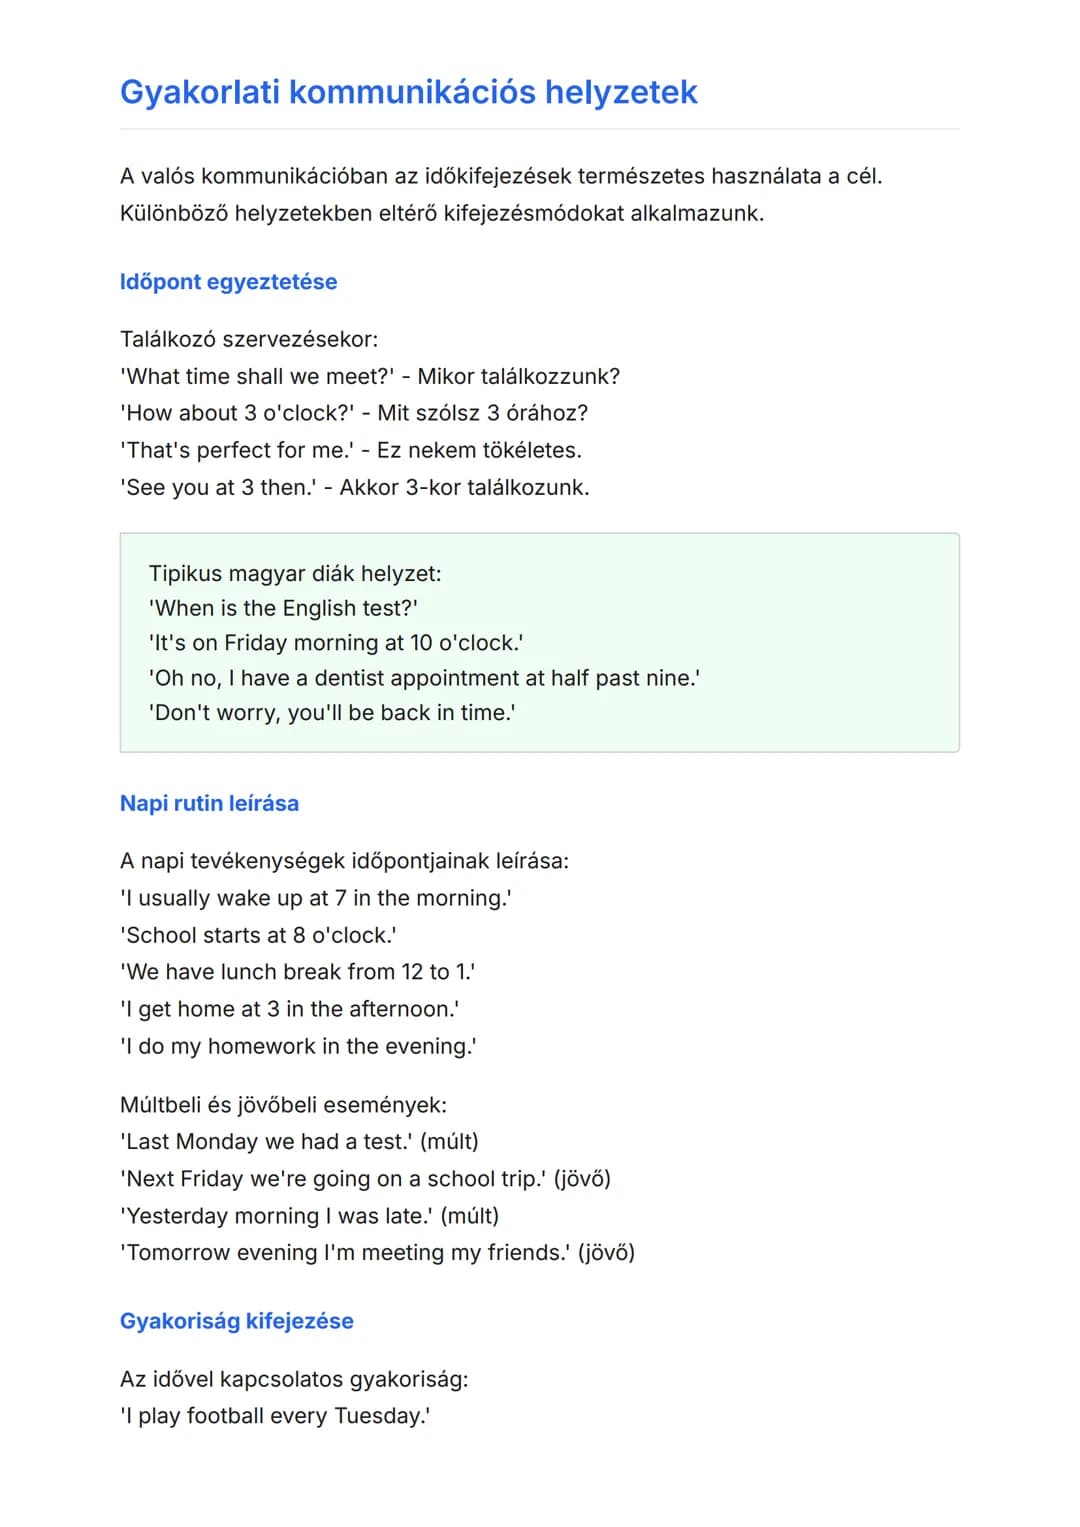1080x1527 pixels.
Task: Click the 'We have lunch break' sentence
Action: [x=297, y=972]
